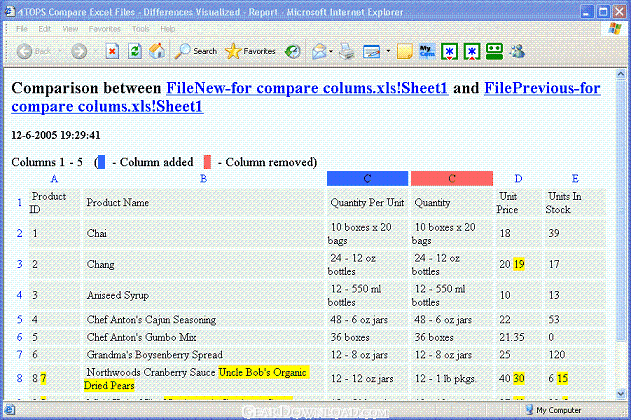This screenshot has height=420, width=631.
Task: Click blue Column added legend swatch
Action: (101, 162)
